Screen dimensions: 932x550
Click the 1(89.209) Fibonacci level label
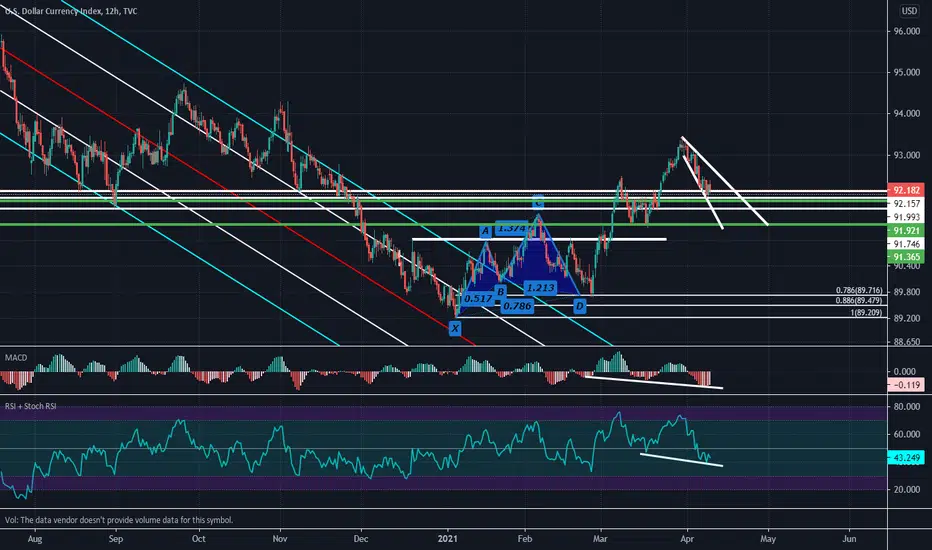click(x=867, y=312)
